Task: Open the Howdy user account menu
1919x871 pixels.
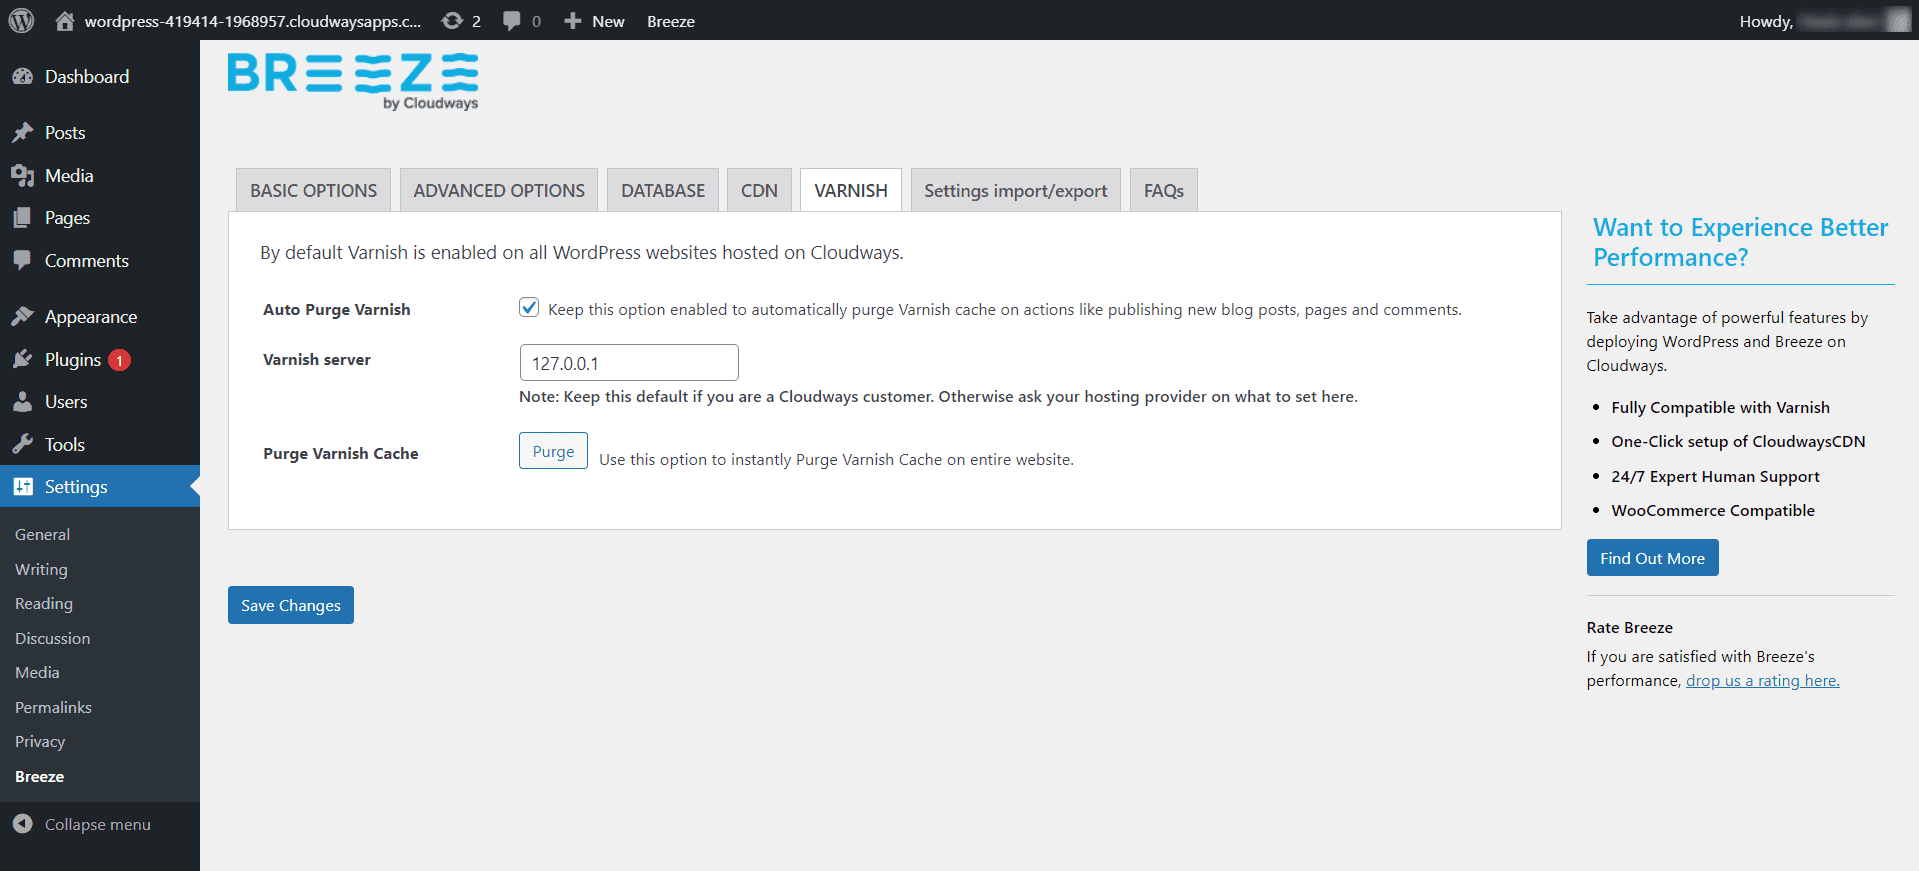Action: [x=1822, y=21]
